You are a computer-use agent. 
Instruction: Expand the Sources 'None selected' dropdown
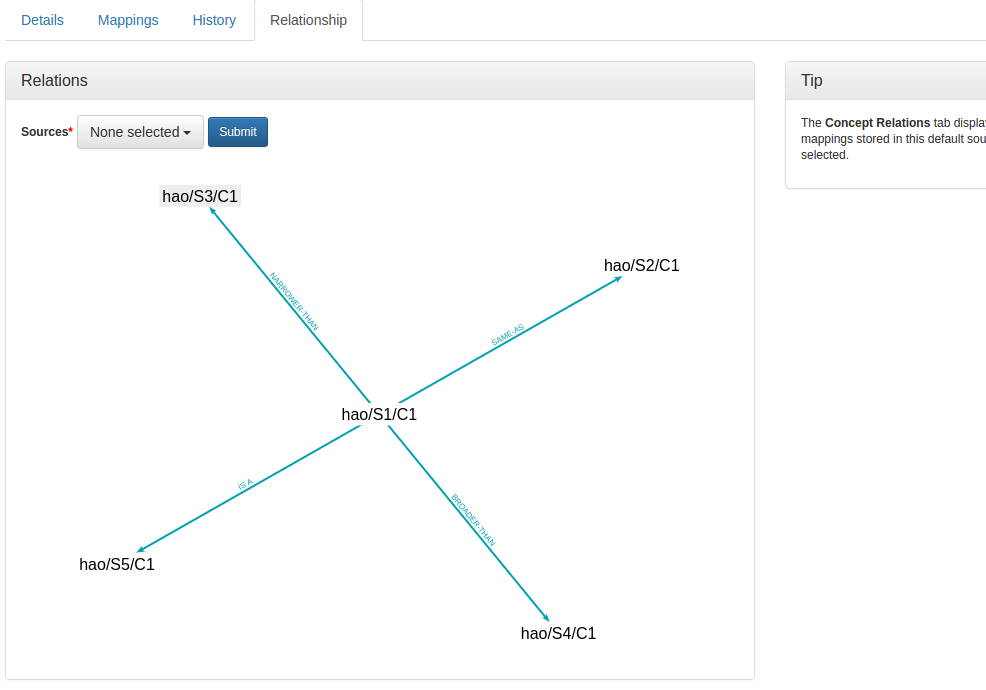140,132
